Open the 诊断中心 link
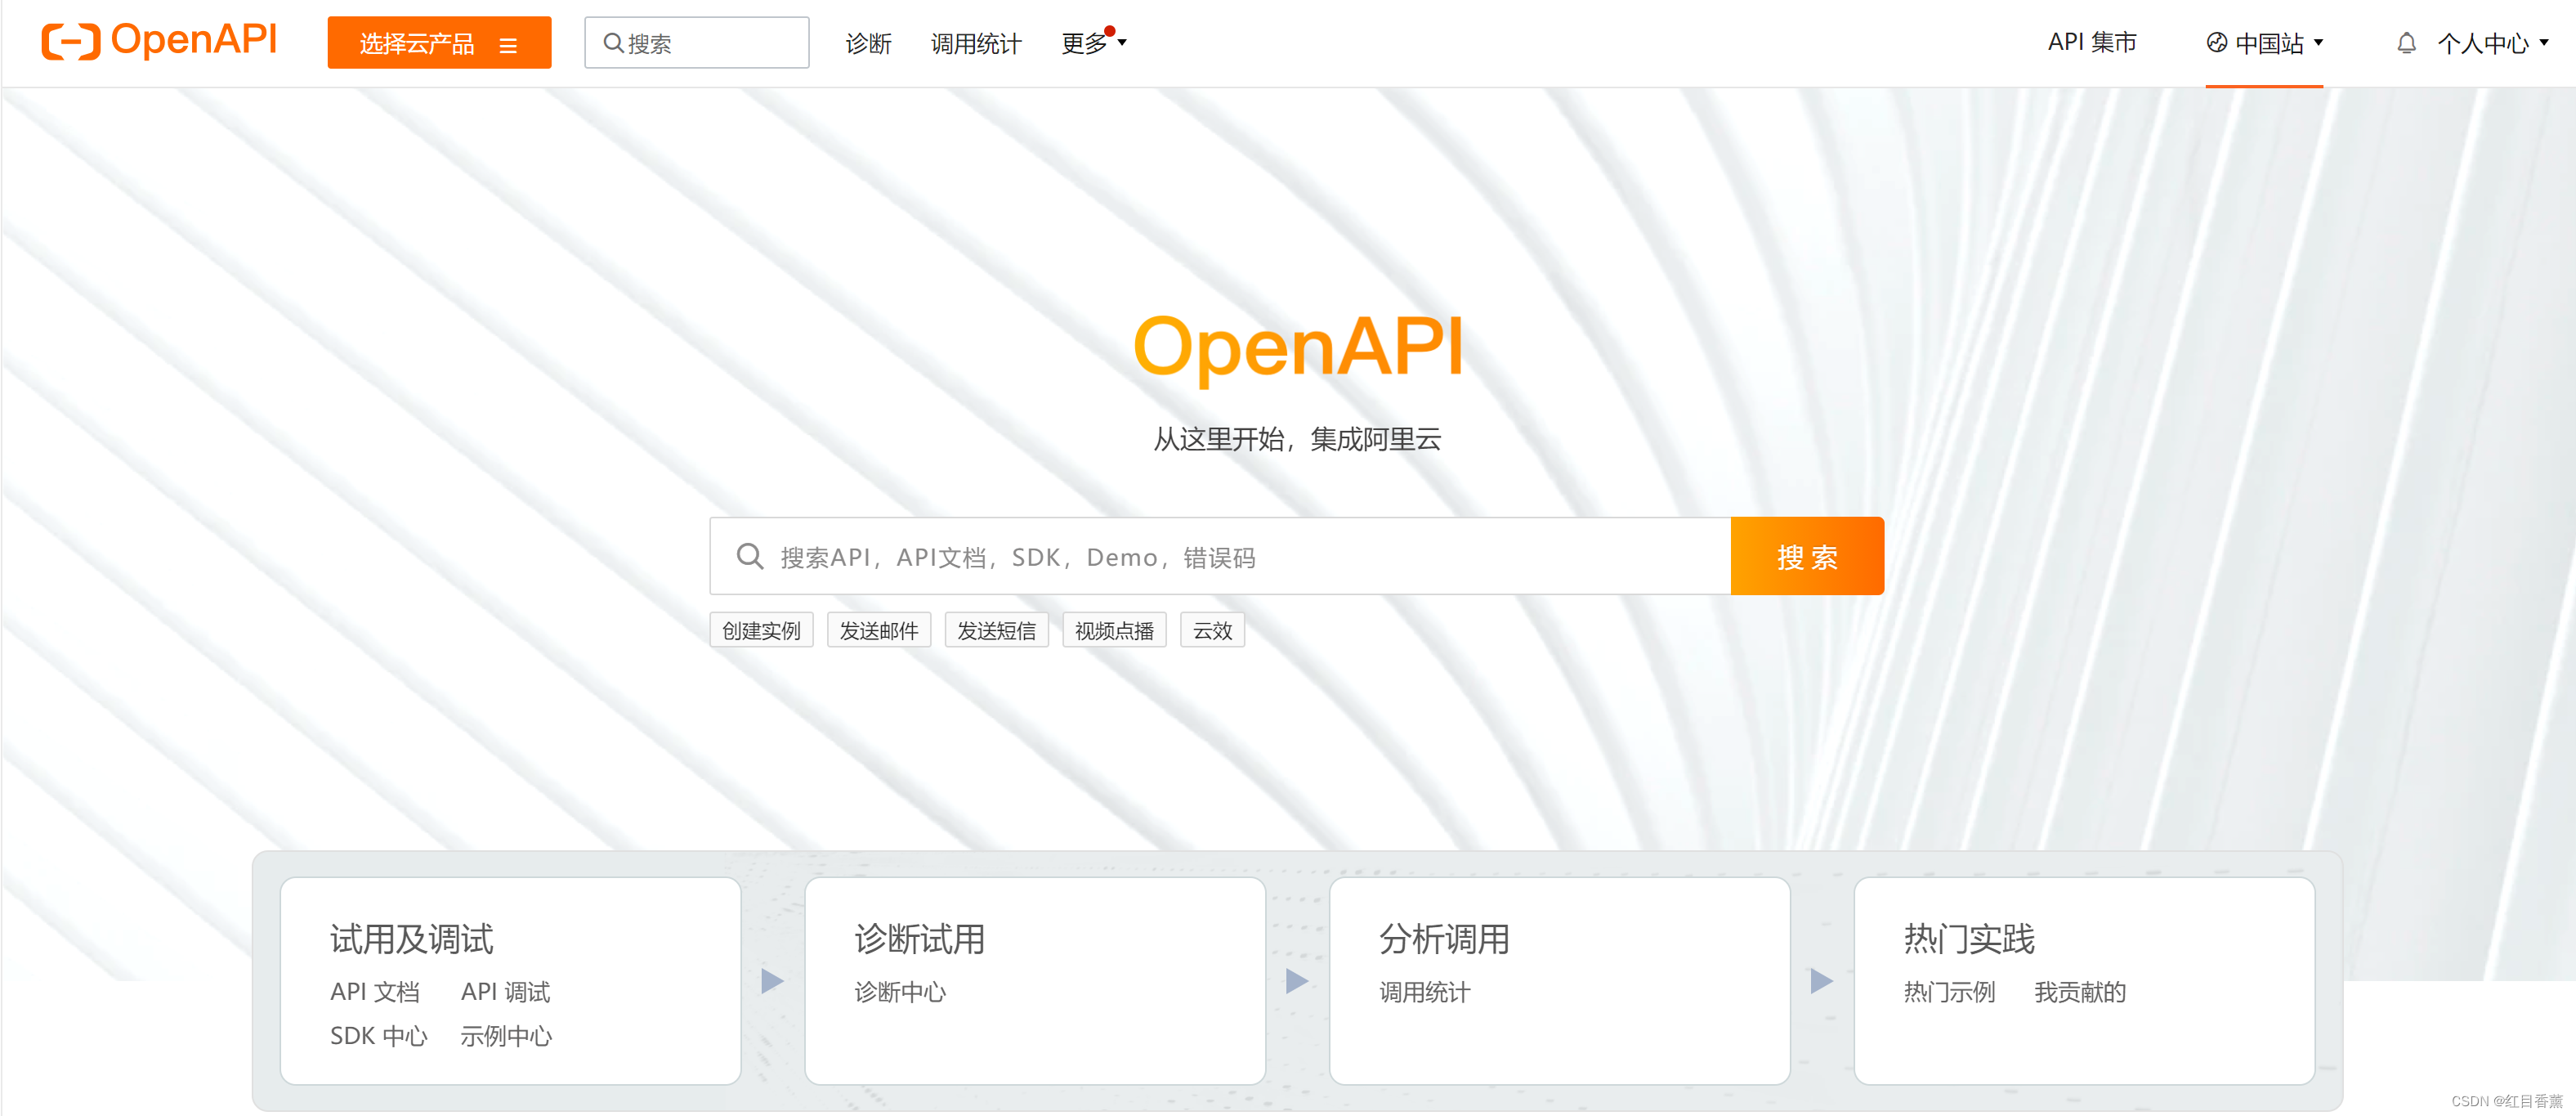Image resolution: width=2576 pixels, height=1116 pixels. [900, 992]
